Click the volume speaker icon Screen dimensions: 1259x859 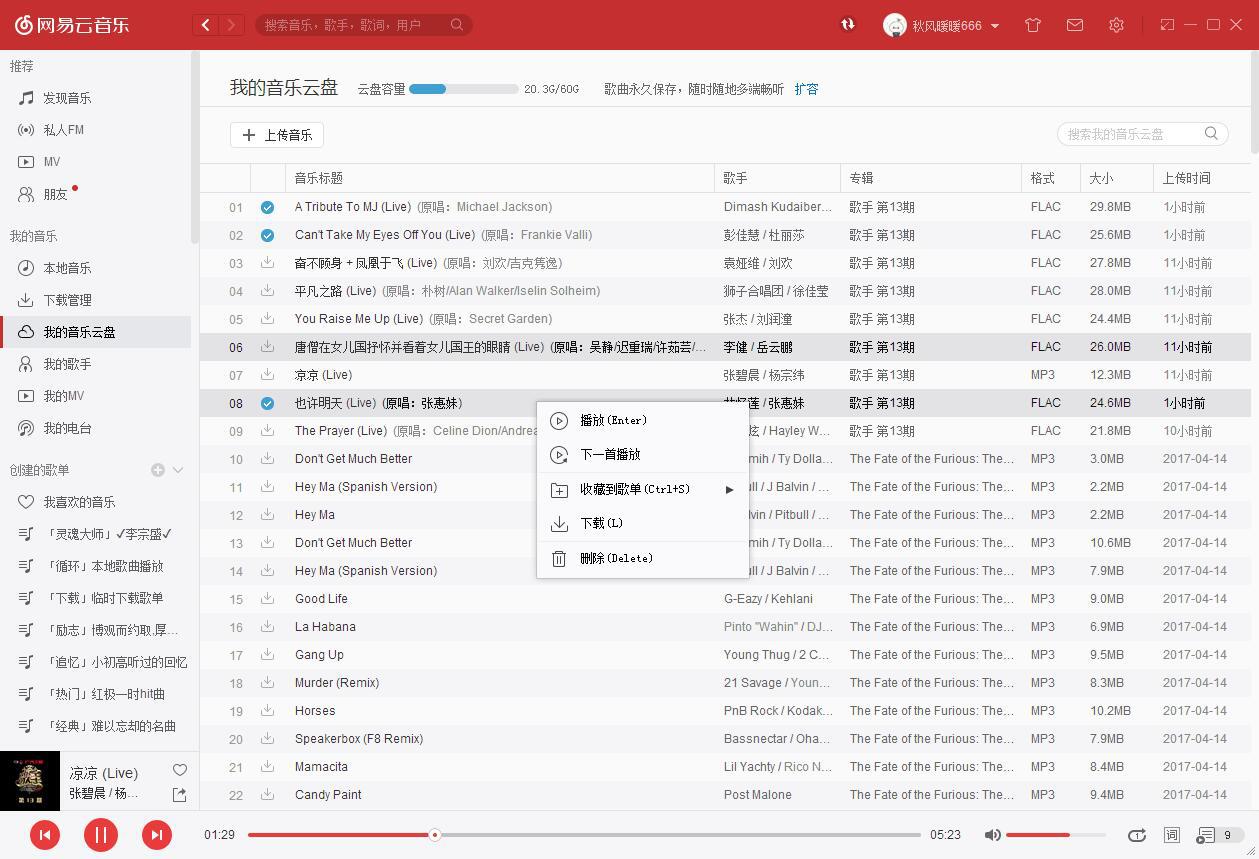(x=992, y=835)
